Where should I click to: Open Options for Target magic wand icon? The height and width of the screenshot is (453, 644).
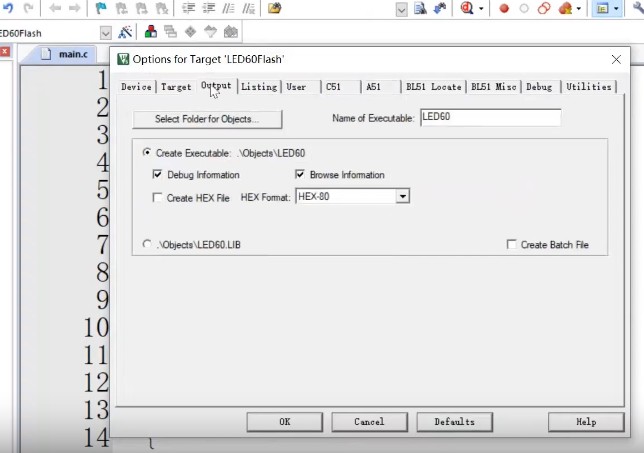[x=125, y=32]
